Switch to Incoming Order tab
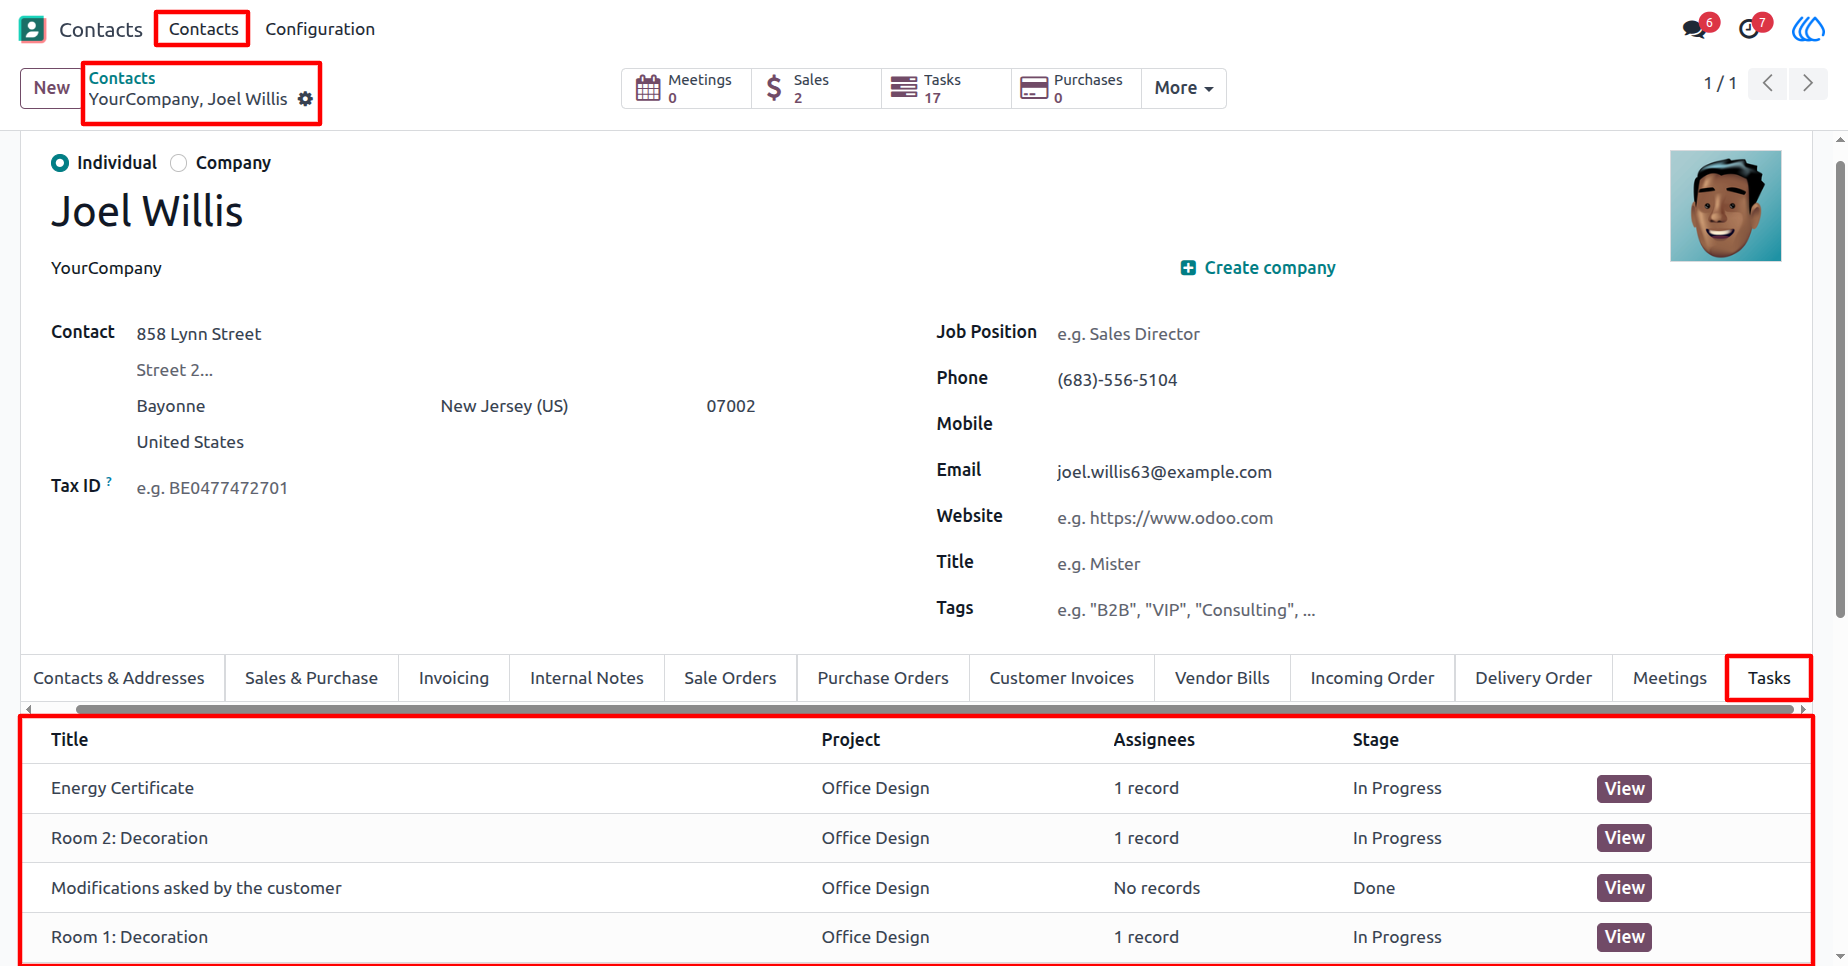Screen dimensions: 1848x966 pyautogui.click(x=1372, y=678)
